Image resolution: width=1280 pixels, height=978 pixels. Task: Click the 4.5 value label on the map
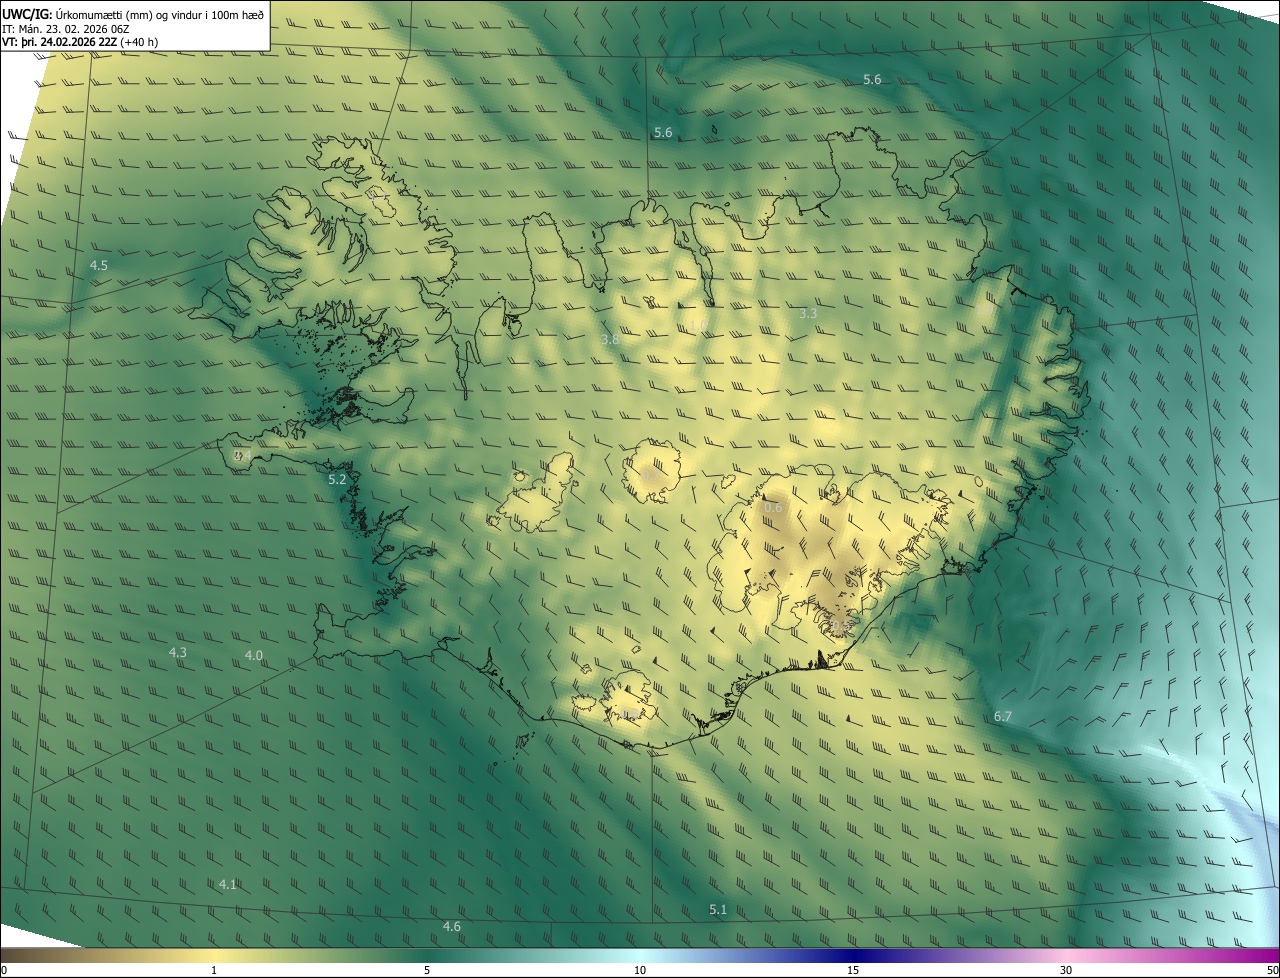(x=99, y=265)
